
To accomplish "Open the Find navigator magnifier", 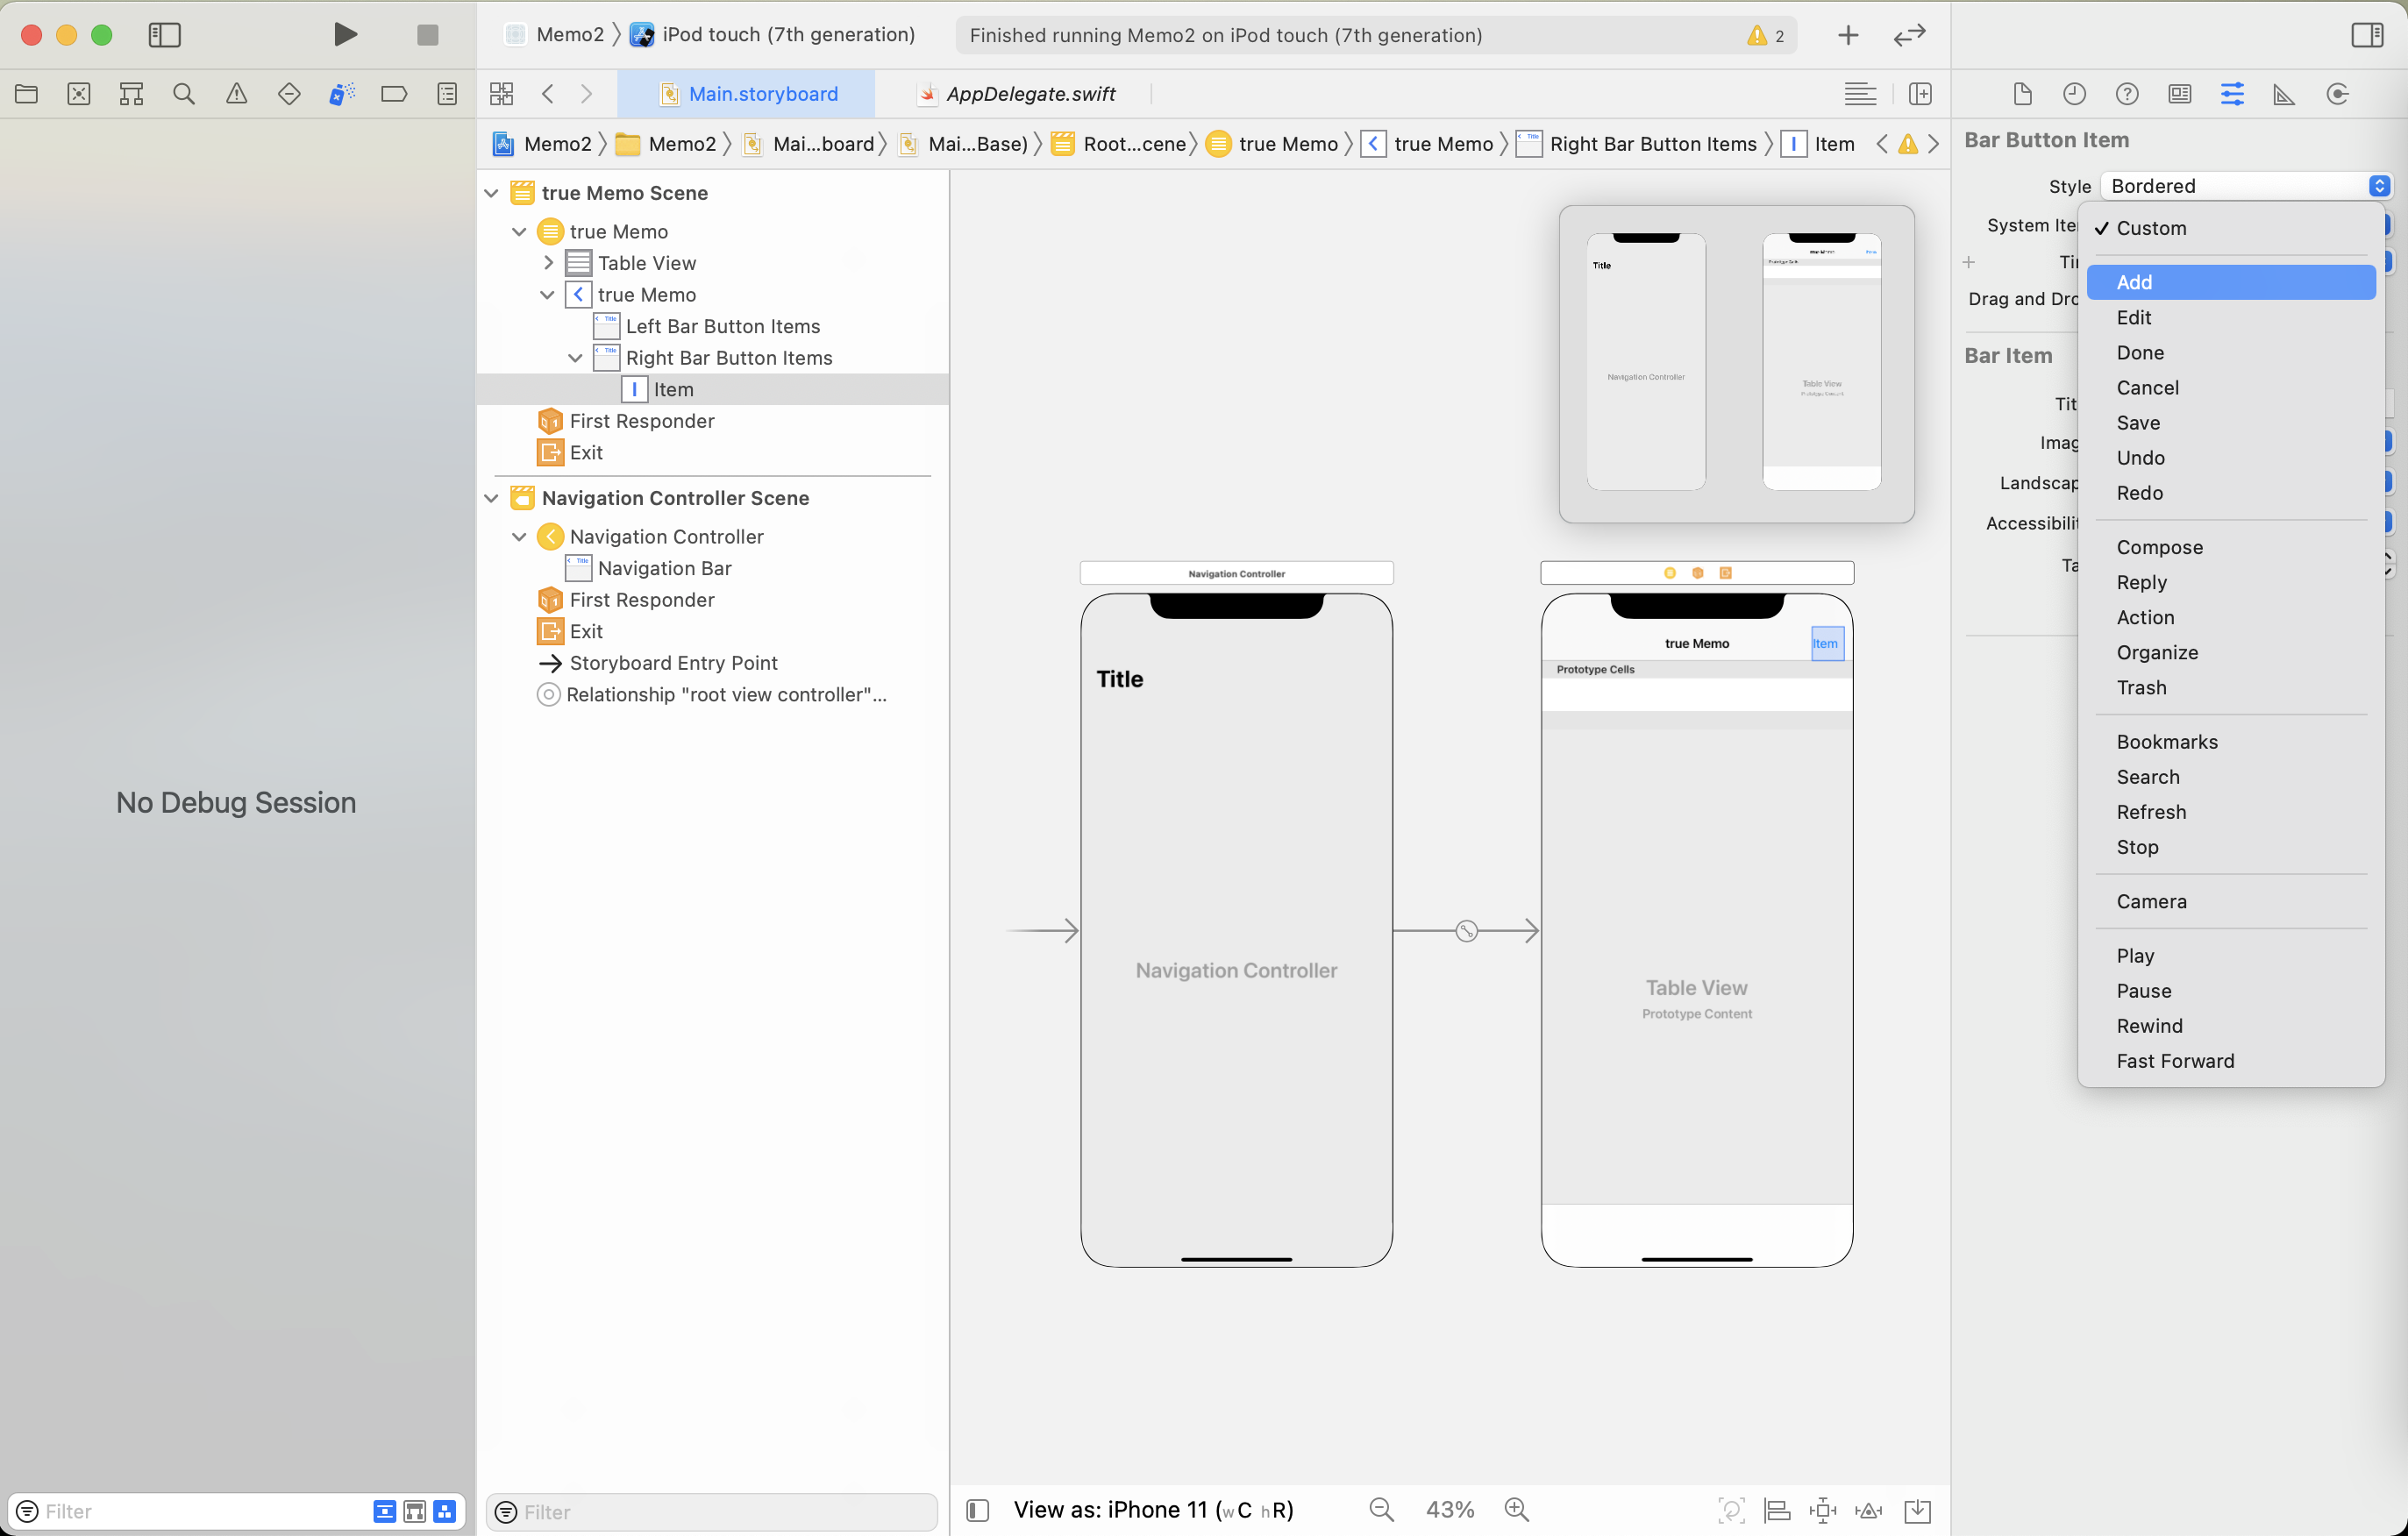I will [183, 94].
